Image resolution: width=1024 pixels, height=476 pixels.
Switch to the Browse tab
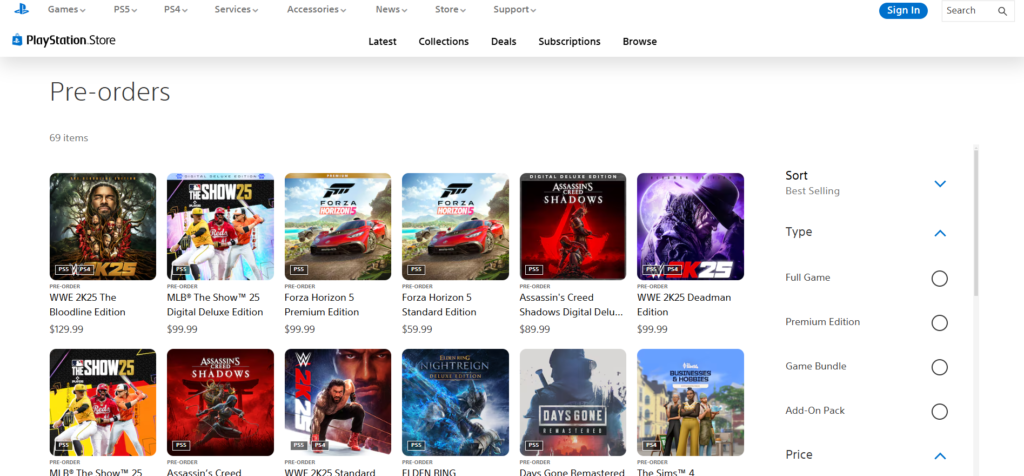coord(639,41)
